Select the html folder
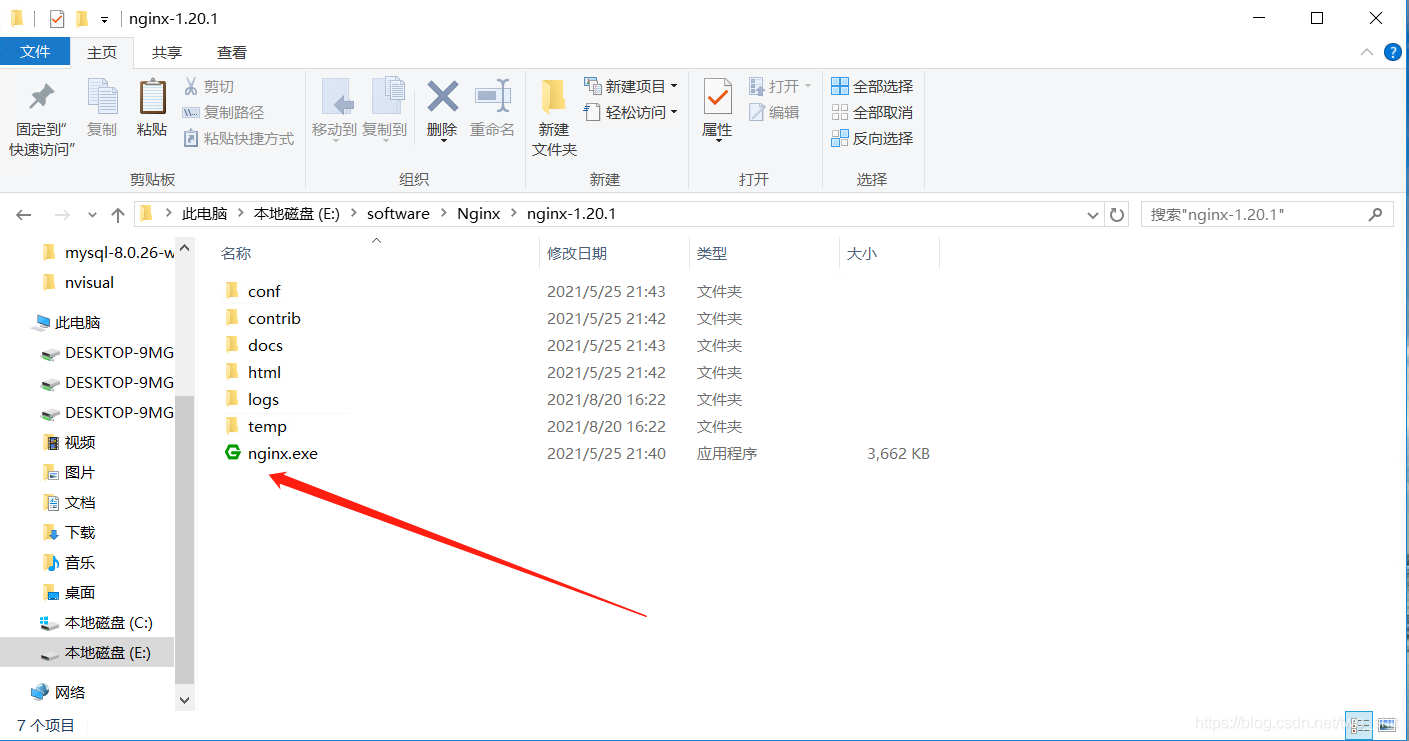 pyautogui.click(x=264, y=373)
